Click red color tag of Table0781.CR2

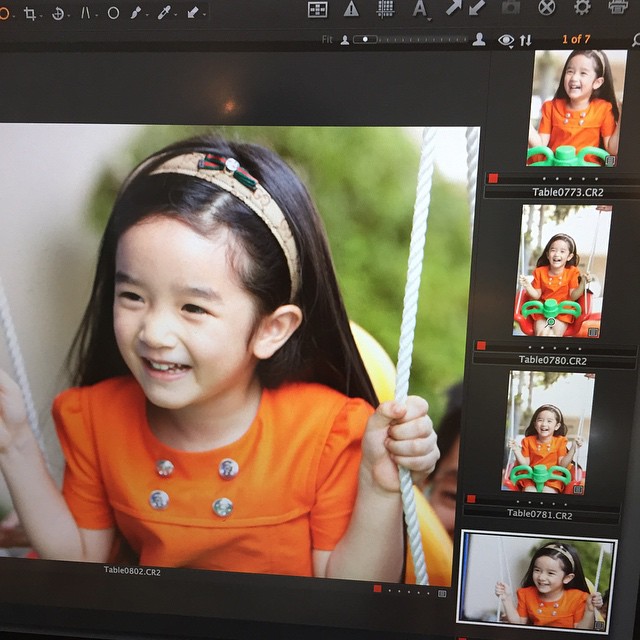tap(471, 498)
